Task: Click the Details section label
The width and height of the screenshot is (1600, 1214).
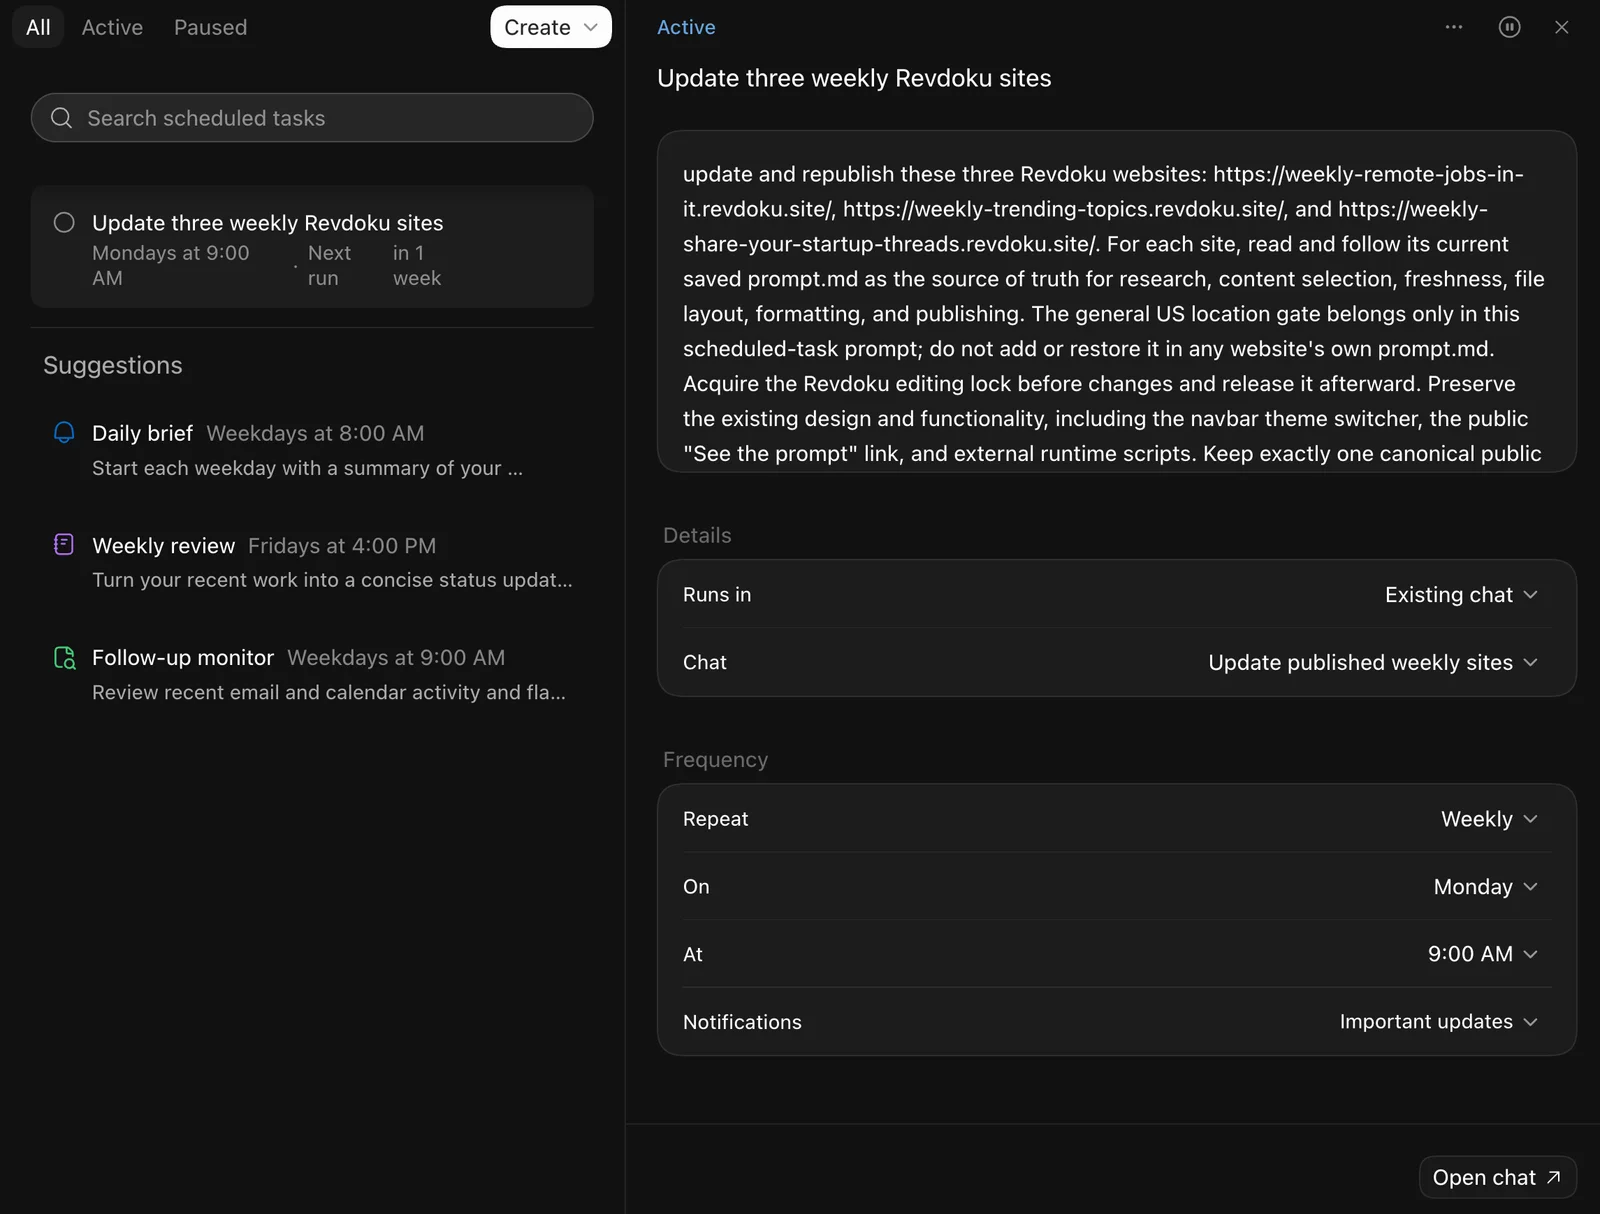Action: pyautogui.click(x=697, y=535)
